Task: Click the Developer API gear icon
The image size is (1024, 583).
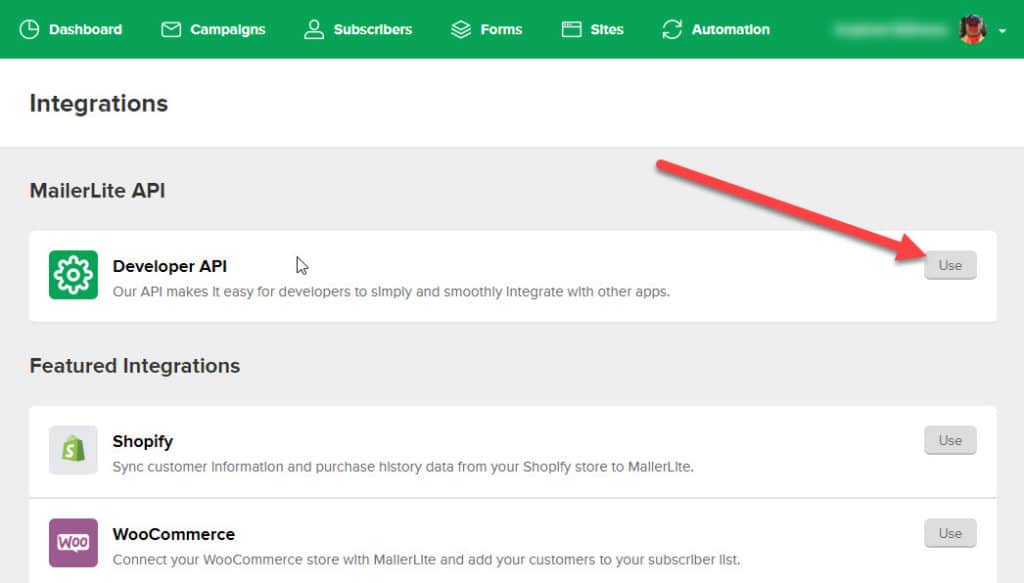Action: pos(73,275)
